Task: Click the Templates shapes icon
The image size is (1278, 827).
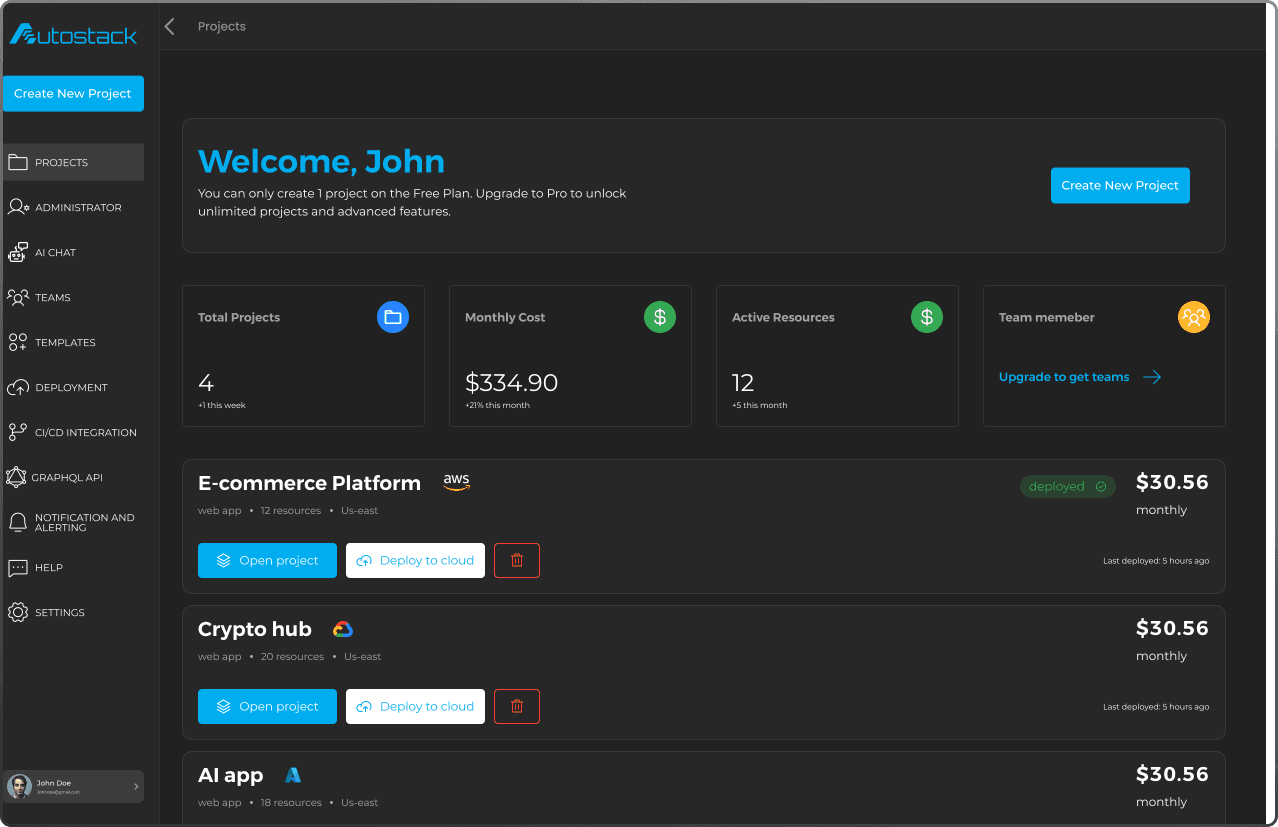Action: 17,342
